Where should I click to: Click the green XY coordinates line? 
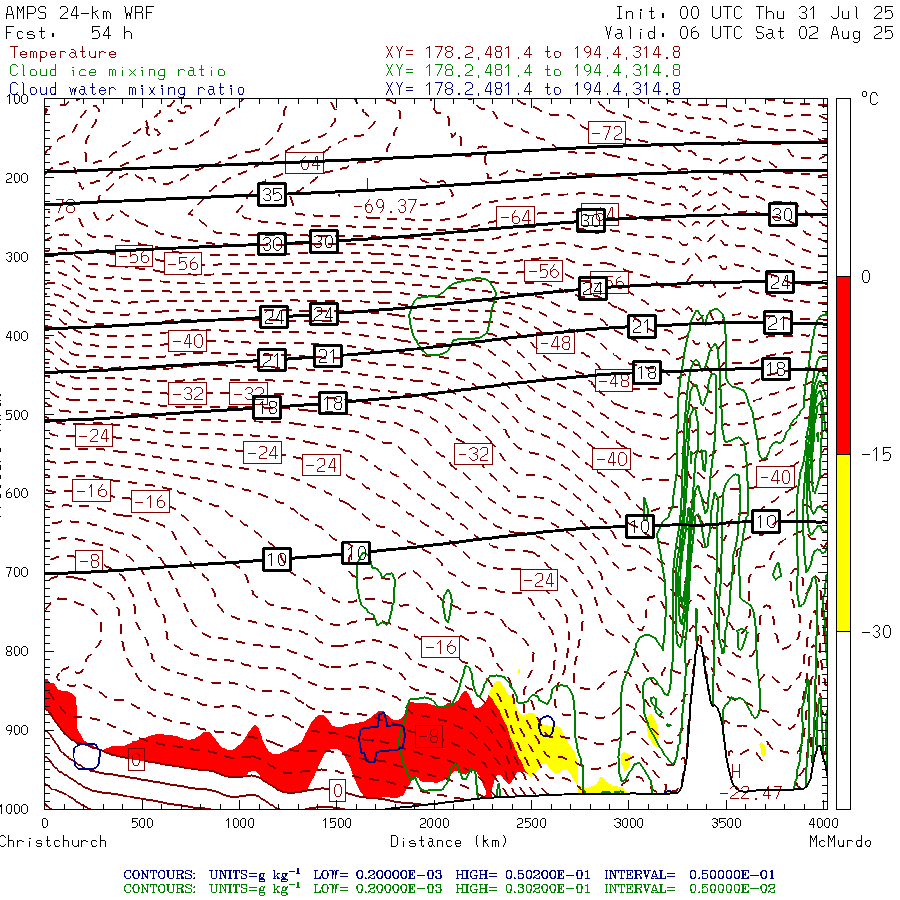[x=533, y=71]
